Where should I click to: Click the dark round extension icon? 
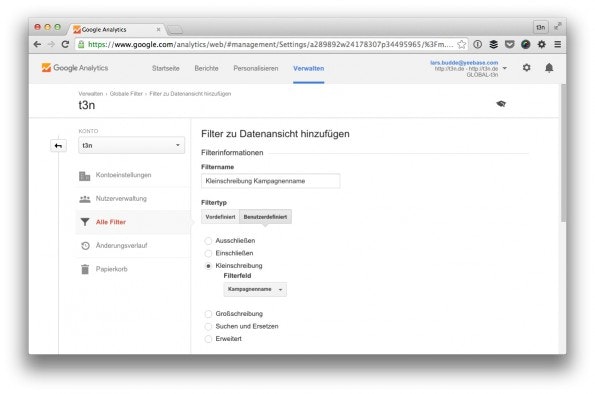point(525,44)
